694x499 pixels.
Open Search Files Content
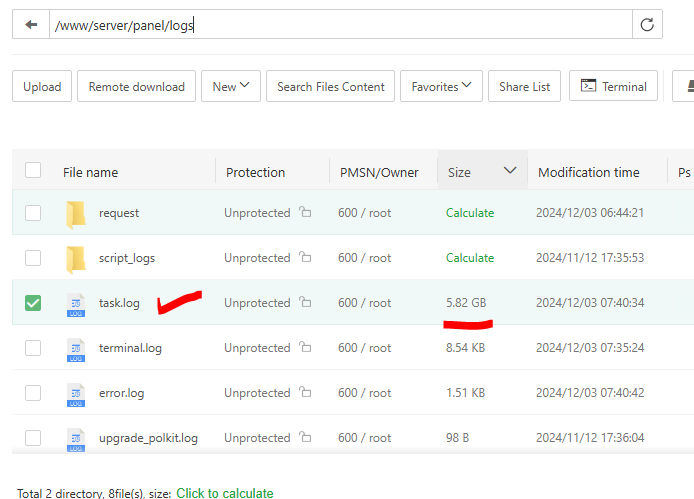(x=330, y=86)
